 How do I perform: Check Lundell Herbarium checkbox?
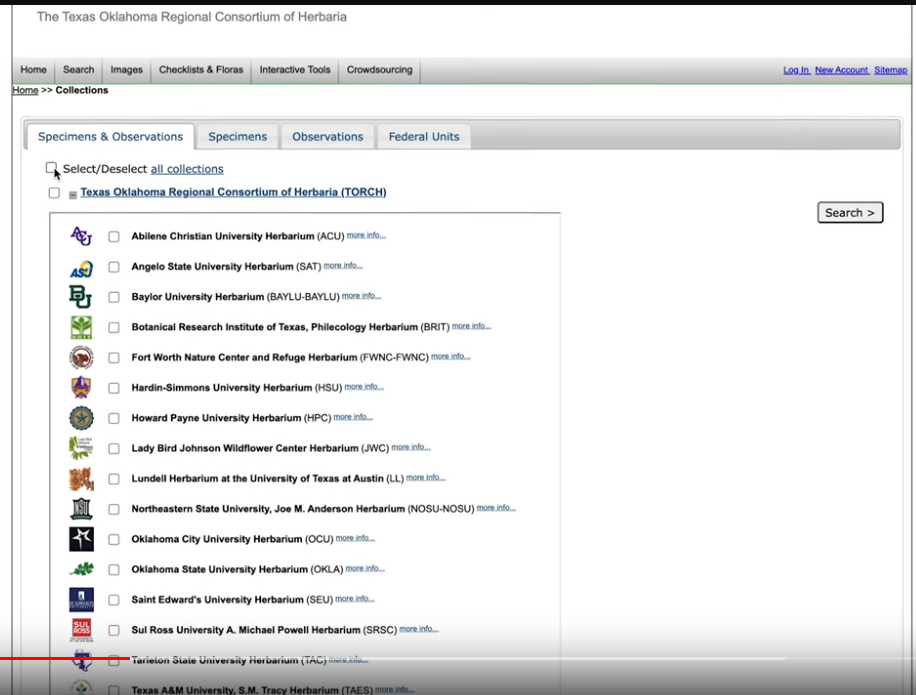click(x=114, y=479)
